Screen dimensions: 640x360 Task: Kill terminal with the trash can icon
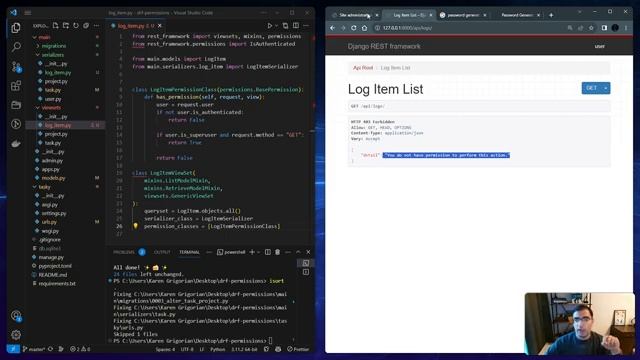pyautogui.click(x=278, y=252)
